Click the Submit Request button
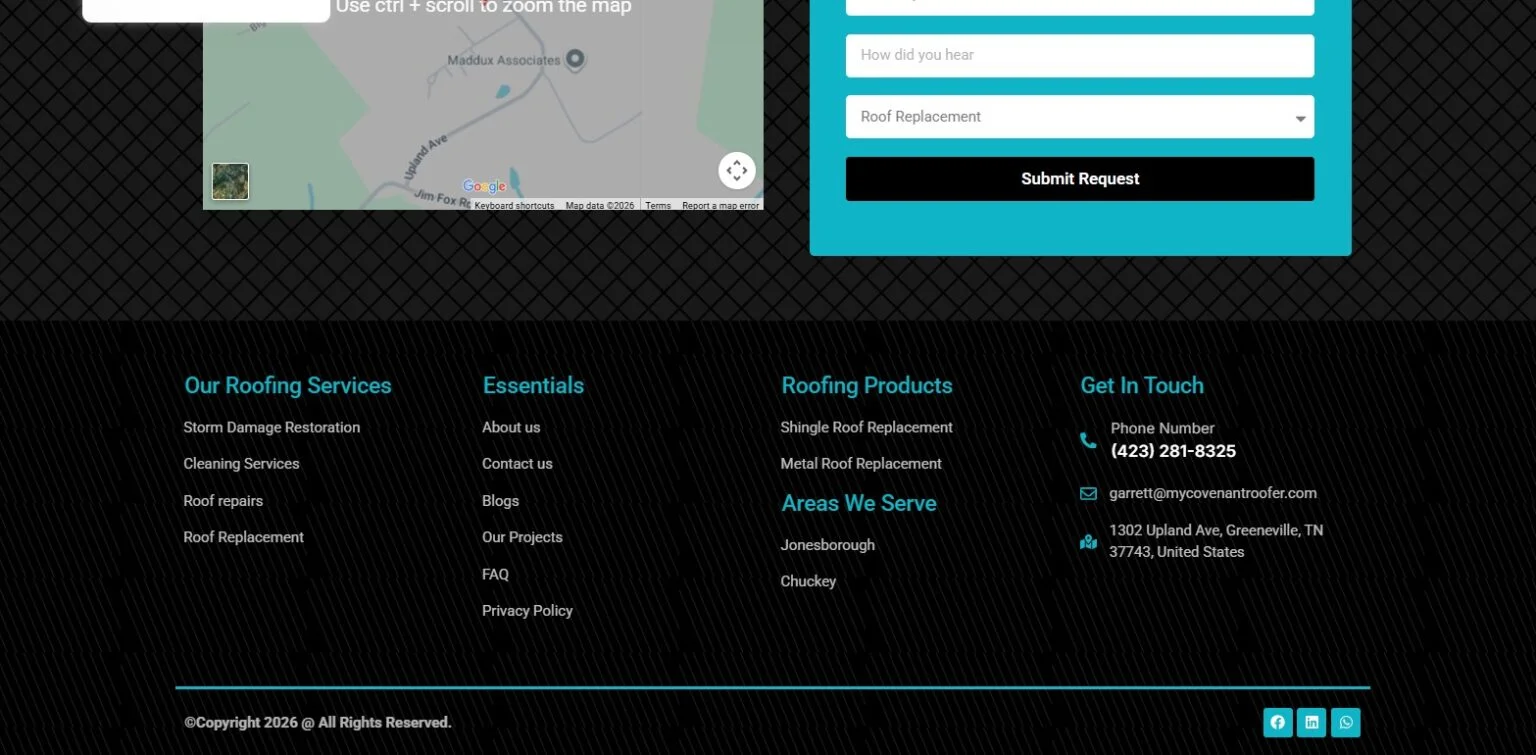The height and width of the screenshot is (755, 1536). pos(1080,179)
